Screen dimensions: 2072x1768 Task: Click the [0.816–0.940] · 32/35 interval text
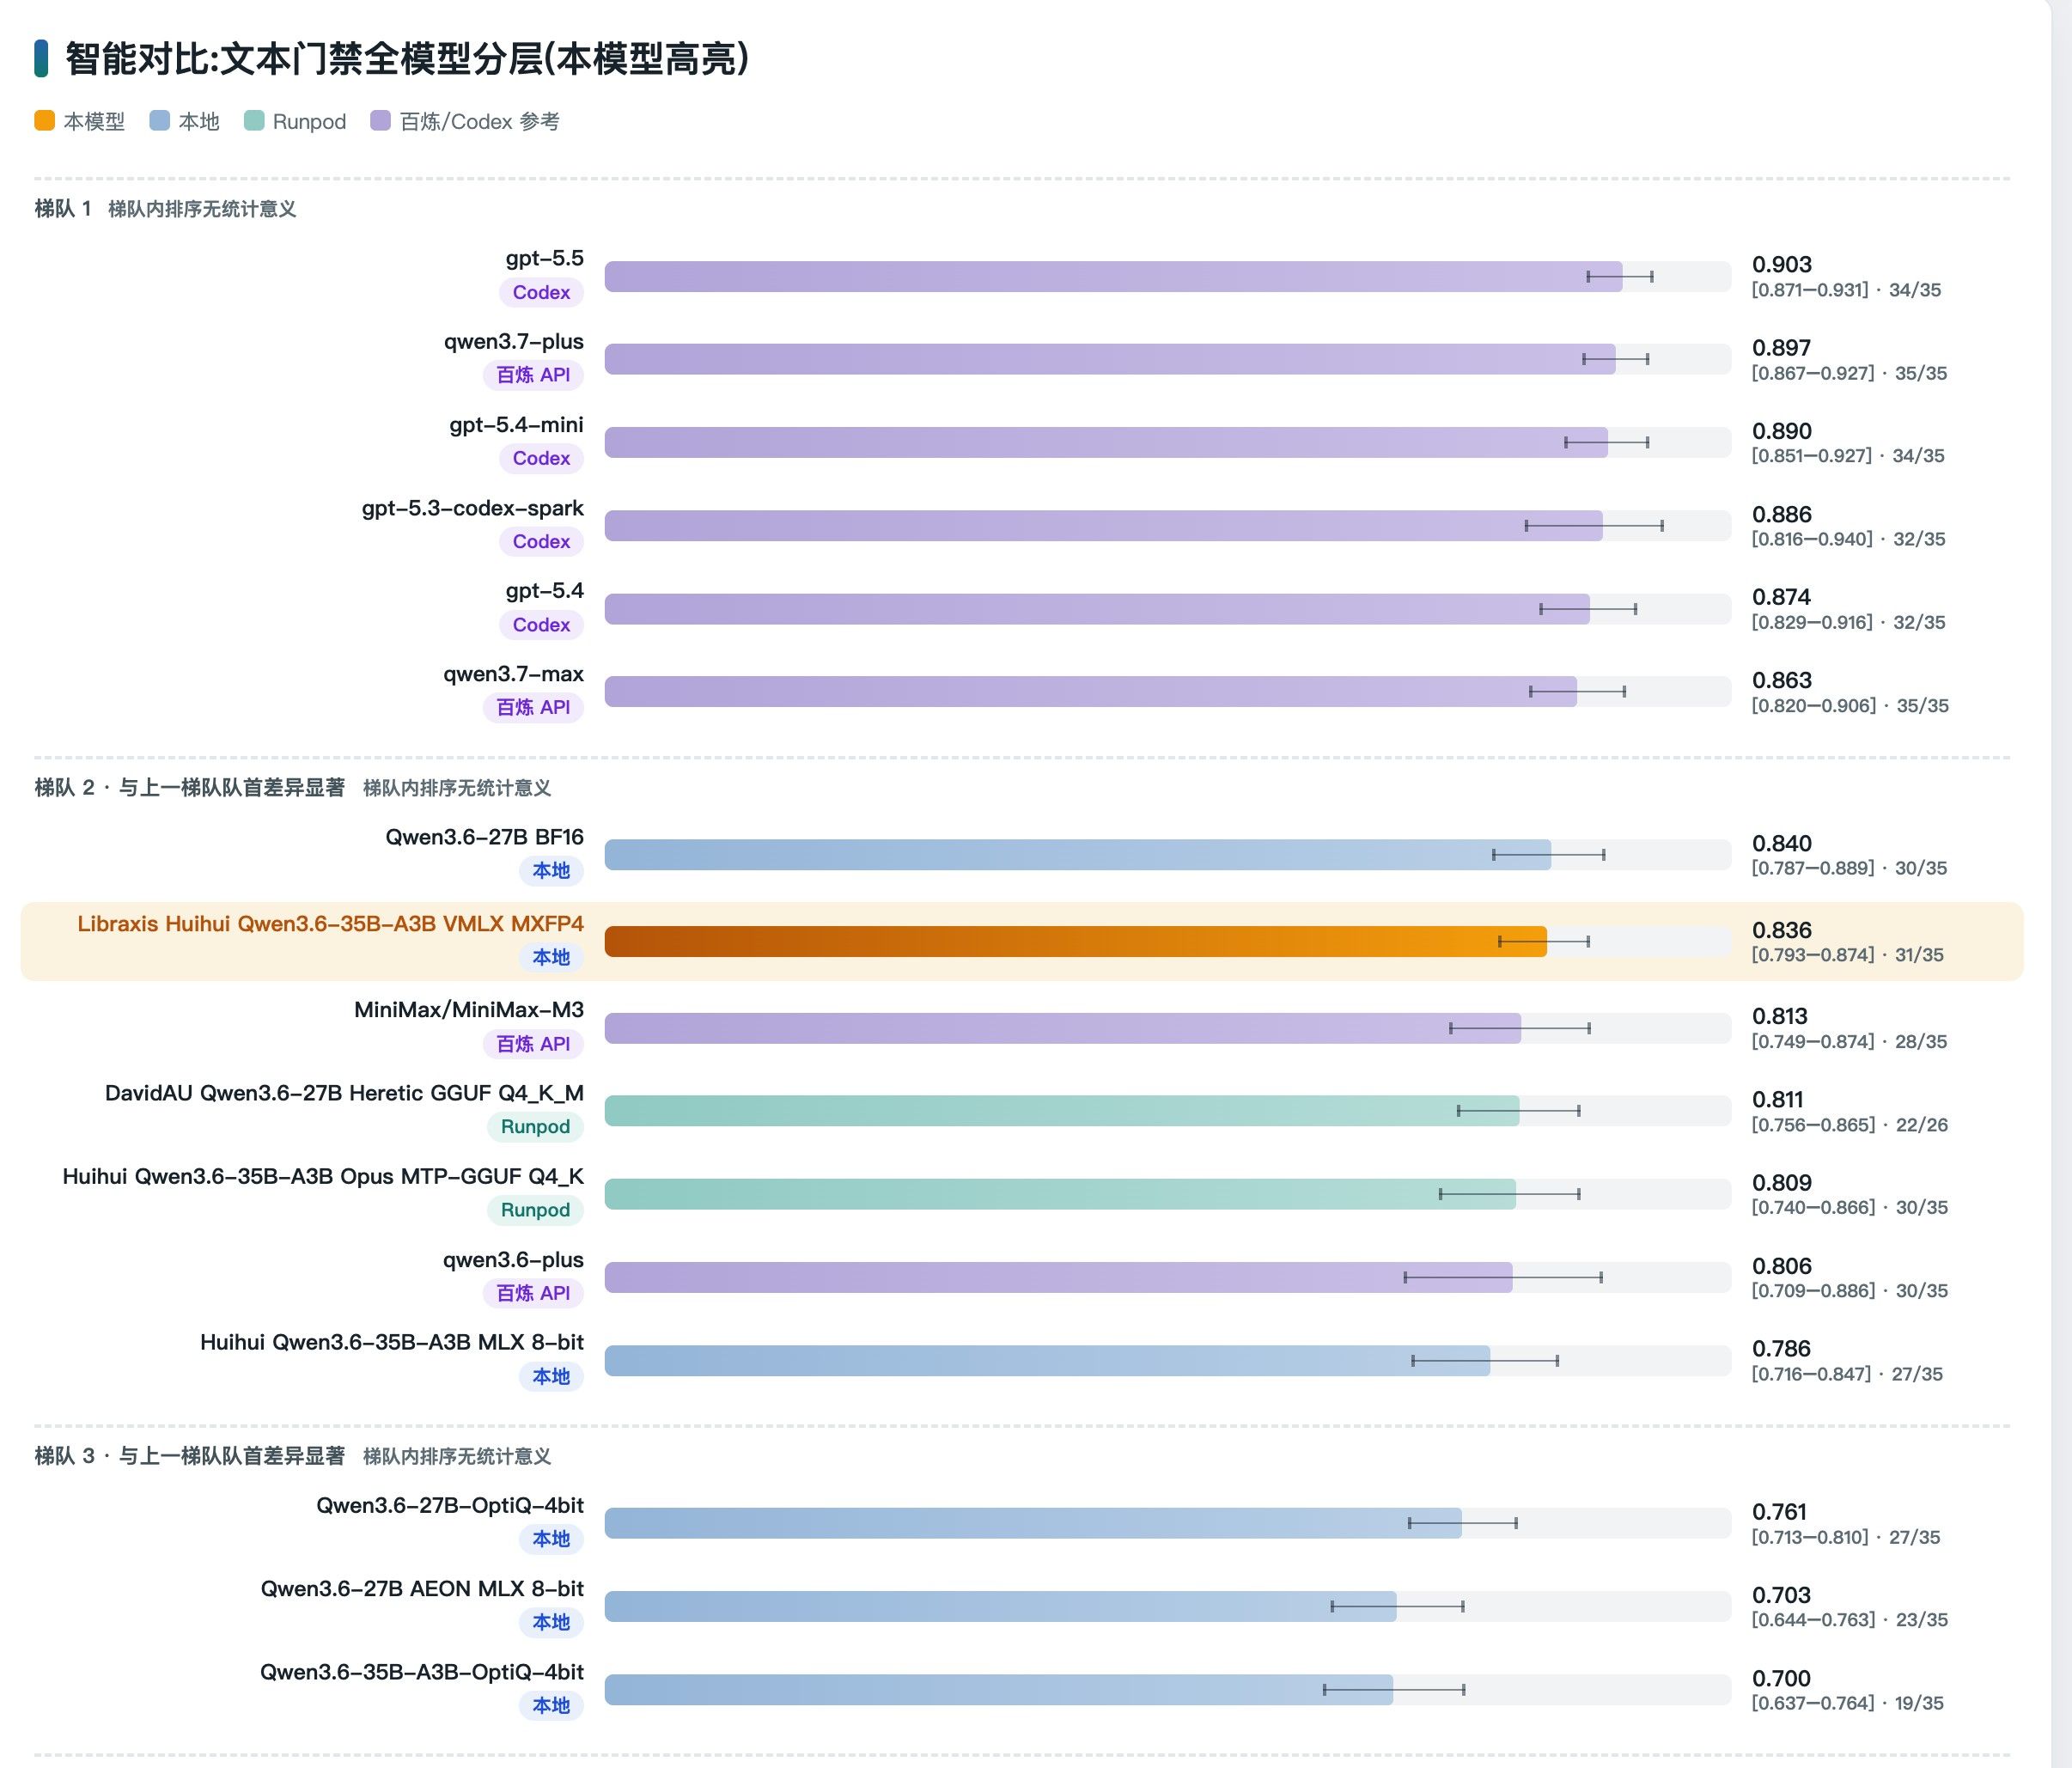pyautogui.click(x=1849, y=539)
